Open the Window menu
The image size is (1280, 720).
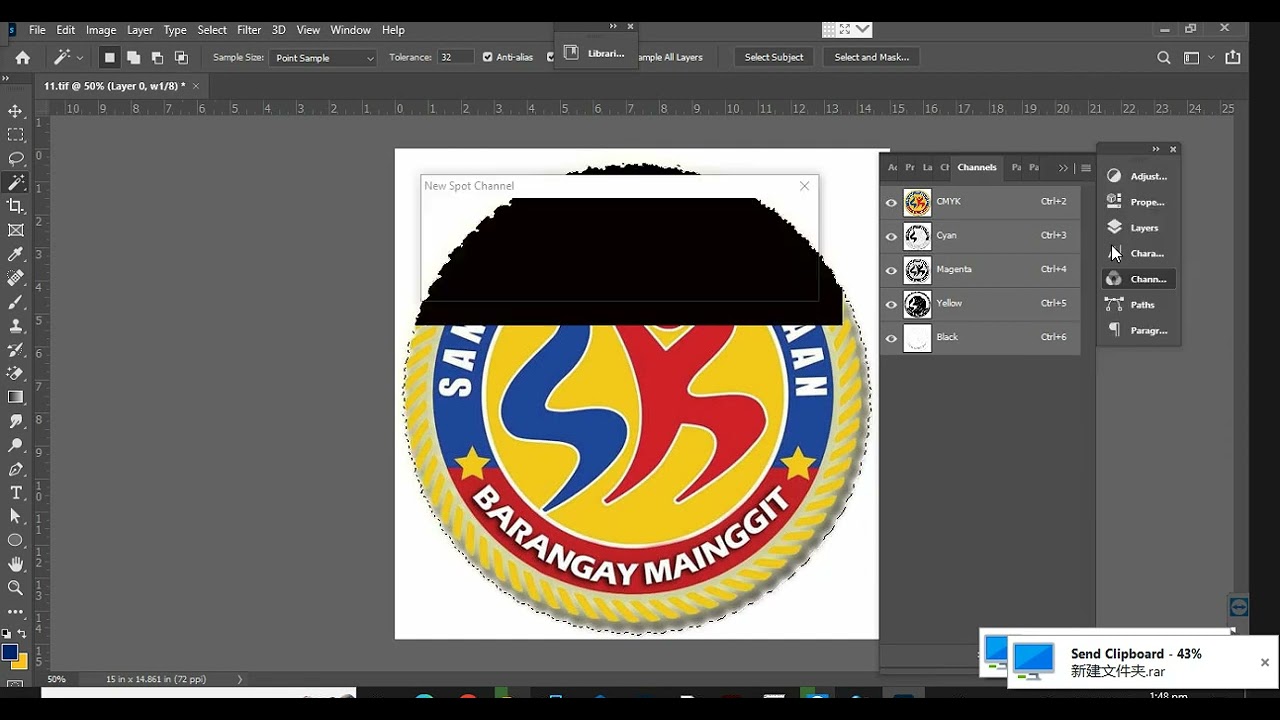[350, 30]
